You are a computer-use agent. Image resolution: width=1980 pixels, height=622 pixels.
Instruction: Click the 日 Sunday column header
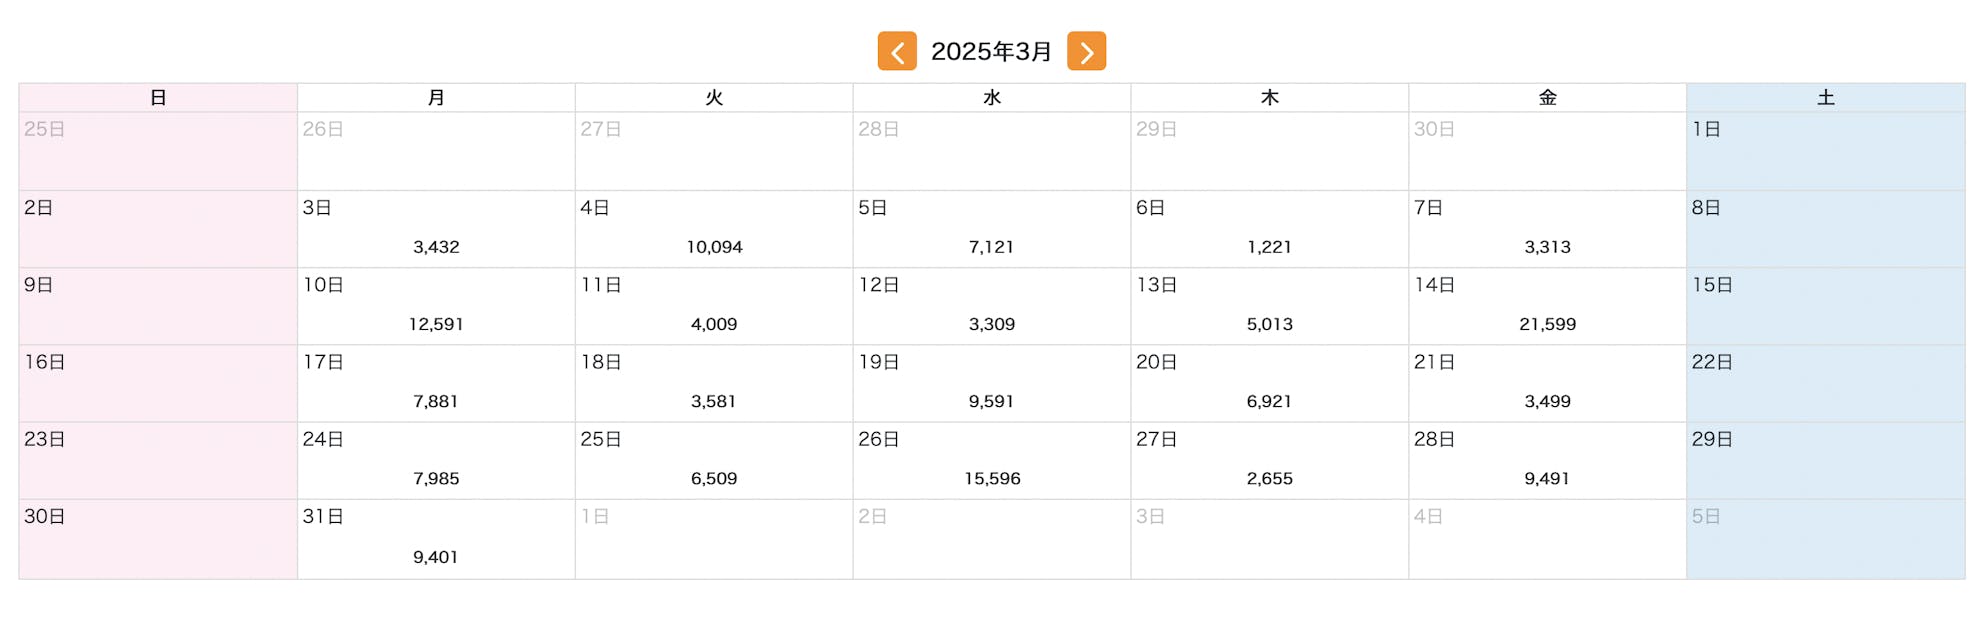point(158,98)
